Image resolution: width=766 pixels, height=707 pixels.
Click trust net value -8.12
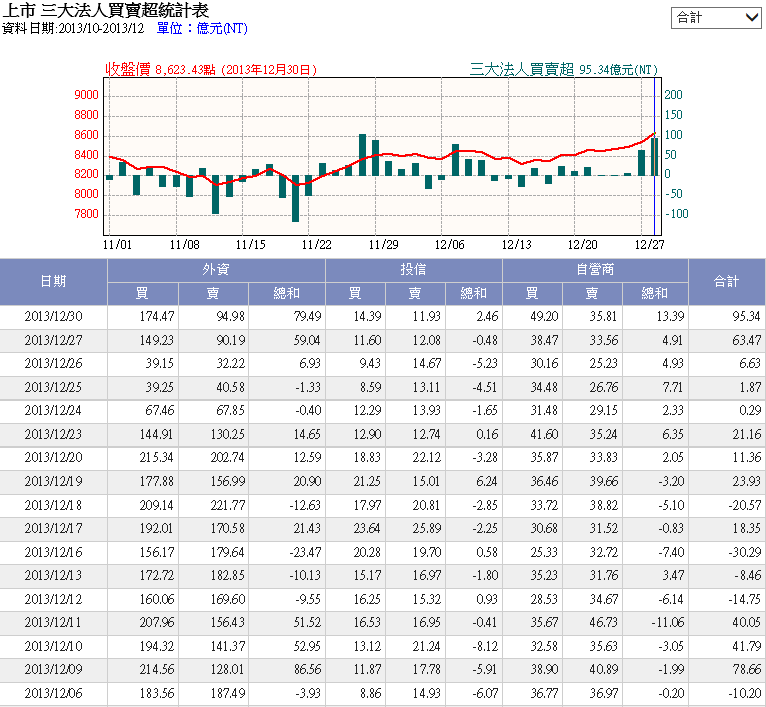[x=485, y=646]
